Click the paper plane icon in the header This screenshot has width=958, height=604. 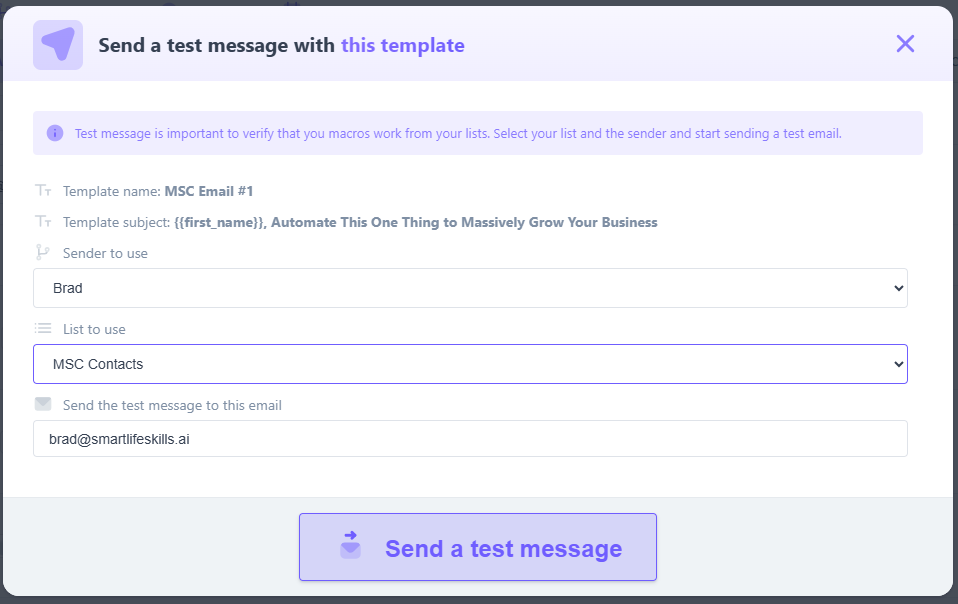pyautogui.click(x=58, y=45)
